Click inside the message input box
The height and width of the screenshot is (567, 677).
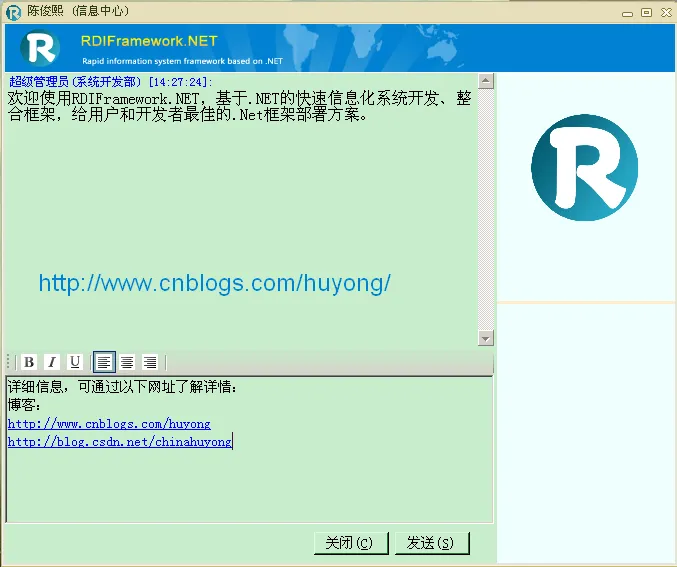pos(249,450)
